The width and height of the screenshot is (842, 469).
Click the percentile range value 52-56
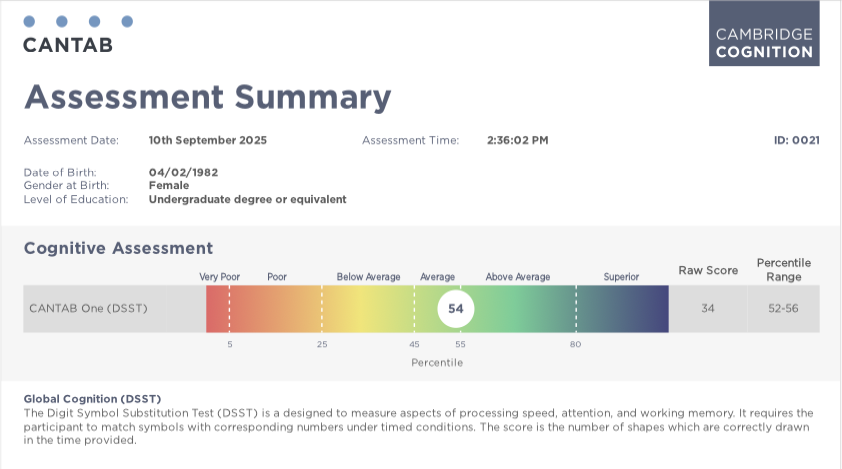[783, 308]
